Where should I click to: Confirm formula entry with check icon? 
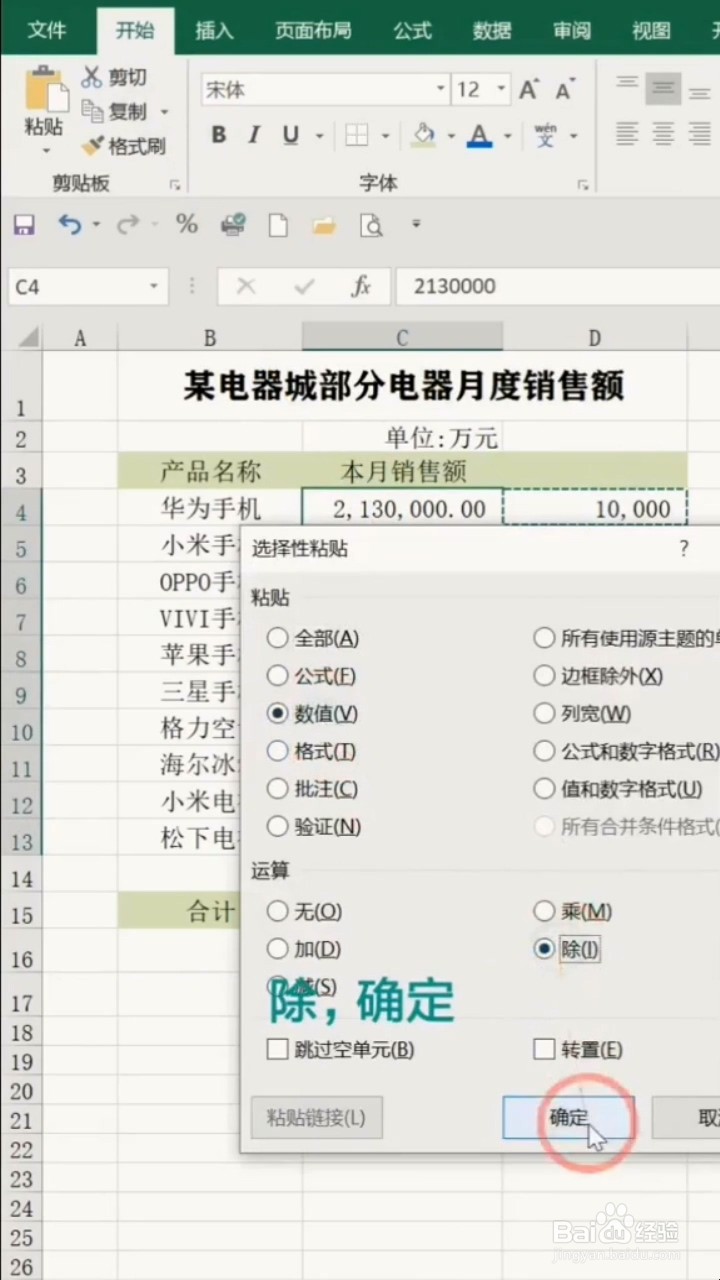[x=304, y=287]
